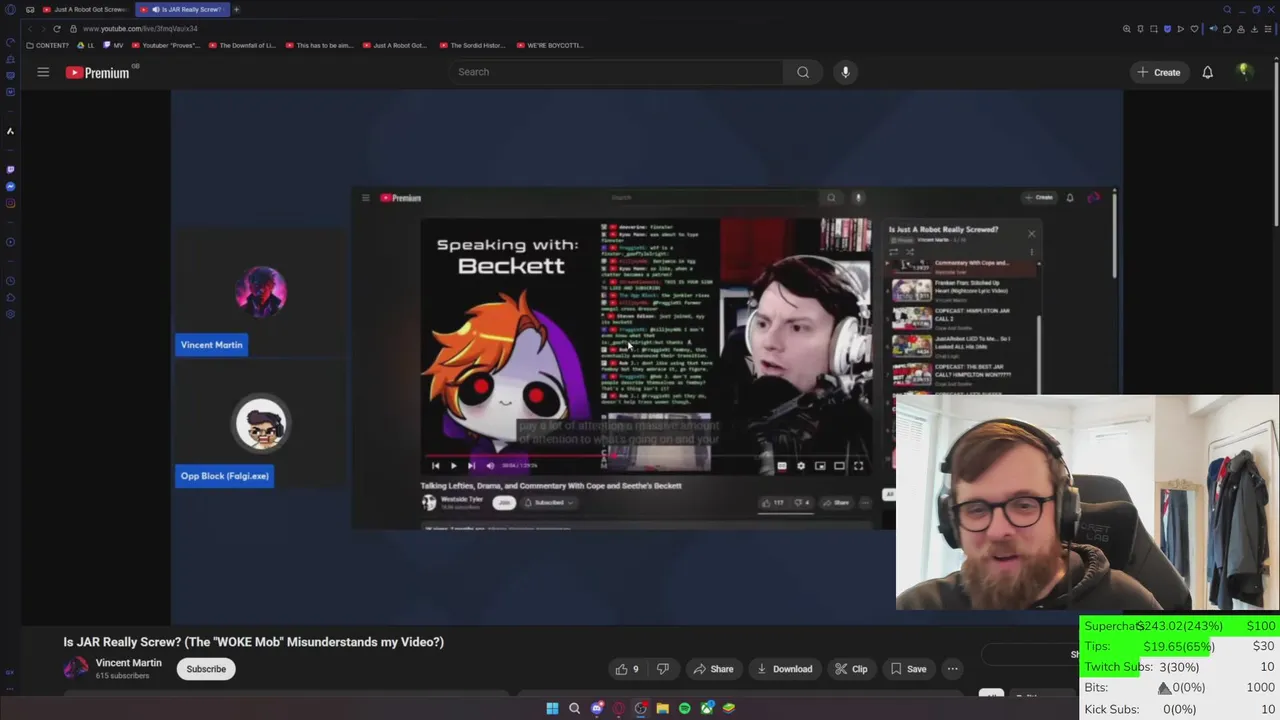Save the video to a playlist
The image size is (1280, 720).
coord(908,669)
